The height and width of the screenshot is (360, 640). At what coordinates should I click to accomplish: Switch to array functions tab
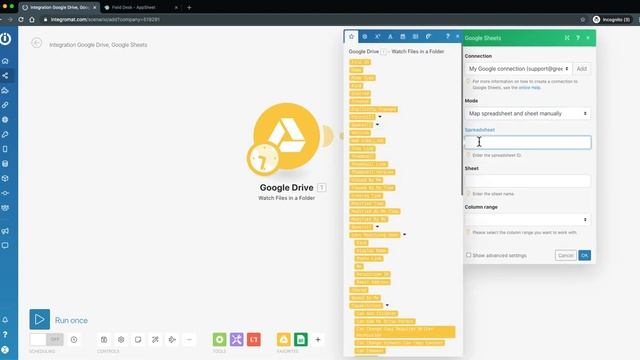tap(416, 36)
